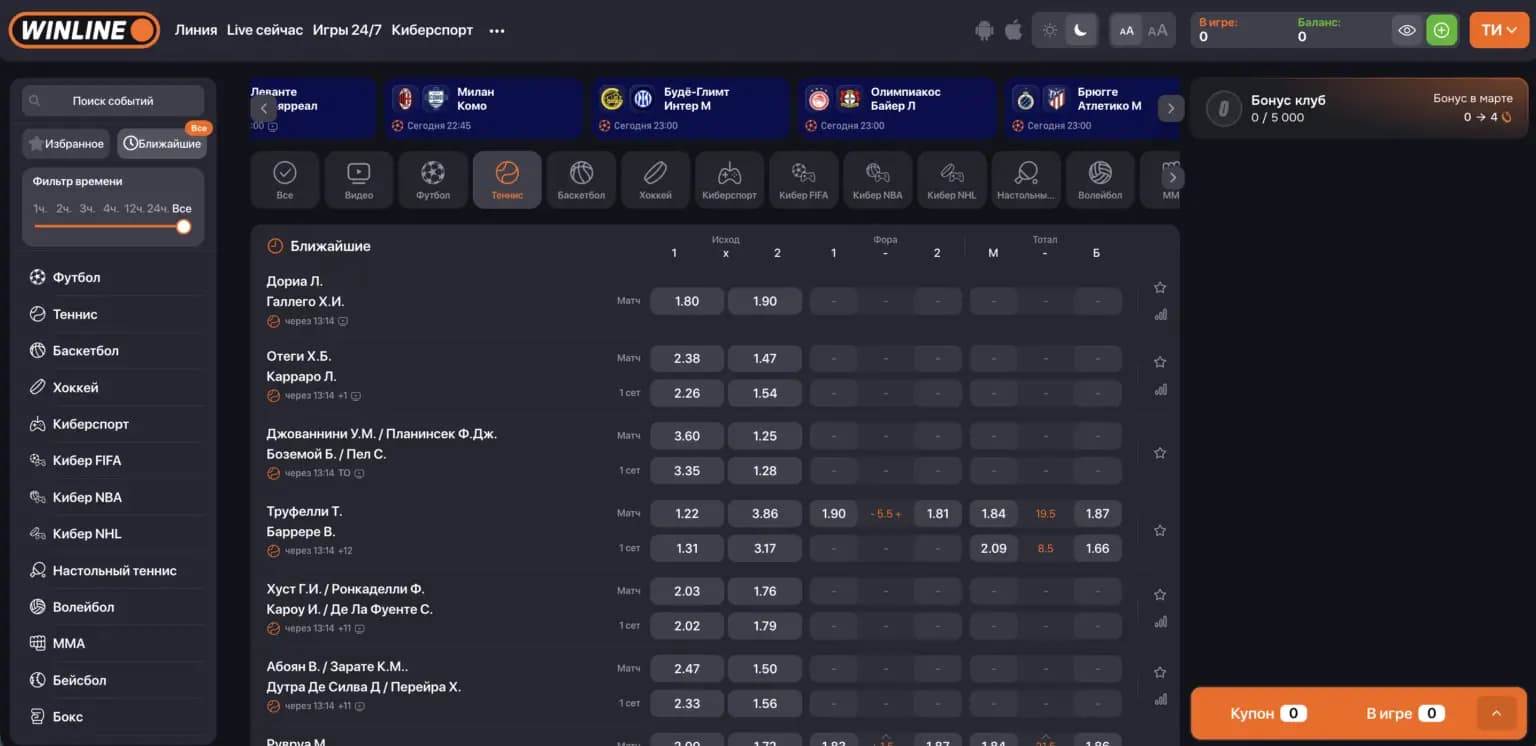Screen dimensions: 1536x746
Task: Switch to the В игре tab in the coupon bar
Action: (x=1404, y=713)
